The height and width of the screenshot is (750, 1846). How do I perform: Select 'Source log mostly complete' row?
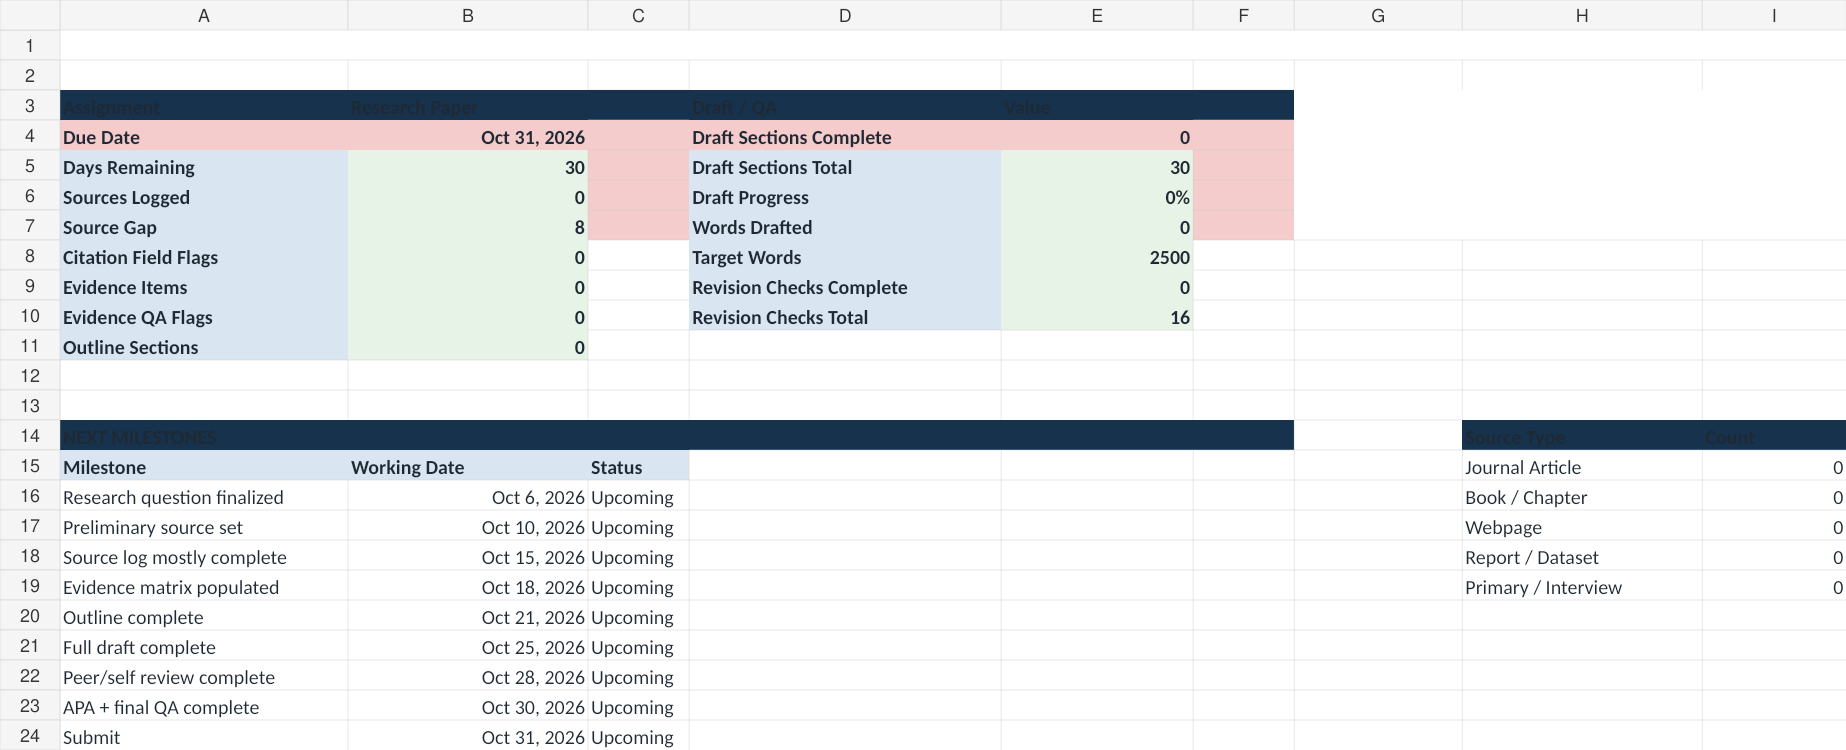tap(204, 557)
